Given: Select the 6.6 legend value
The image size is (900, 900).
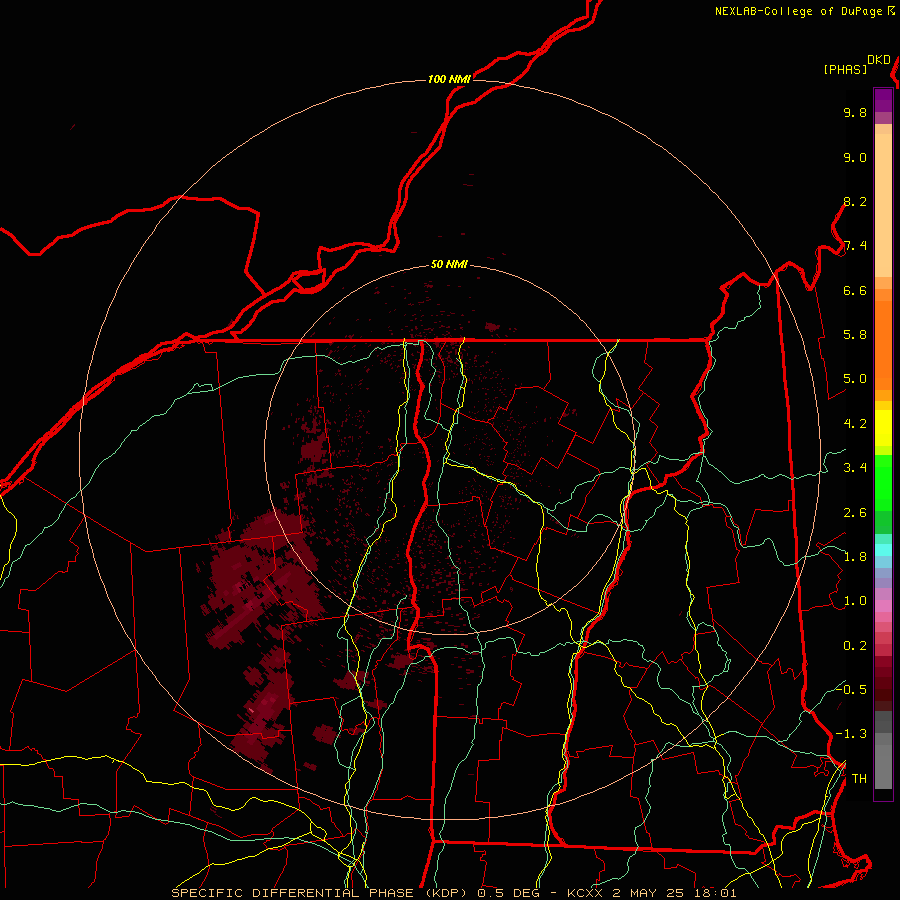Looking at the screenshot, I should pyautogui.click(x=855, y=291).
